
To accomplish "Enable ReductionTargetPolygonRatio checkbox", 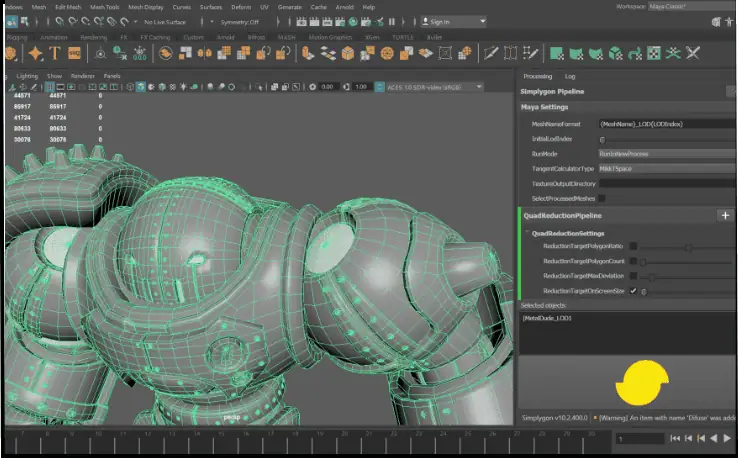I will tap(633, 246).
